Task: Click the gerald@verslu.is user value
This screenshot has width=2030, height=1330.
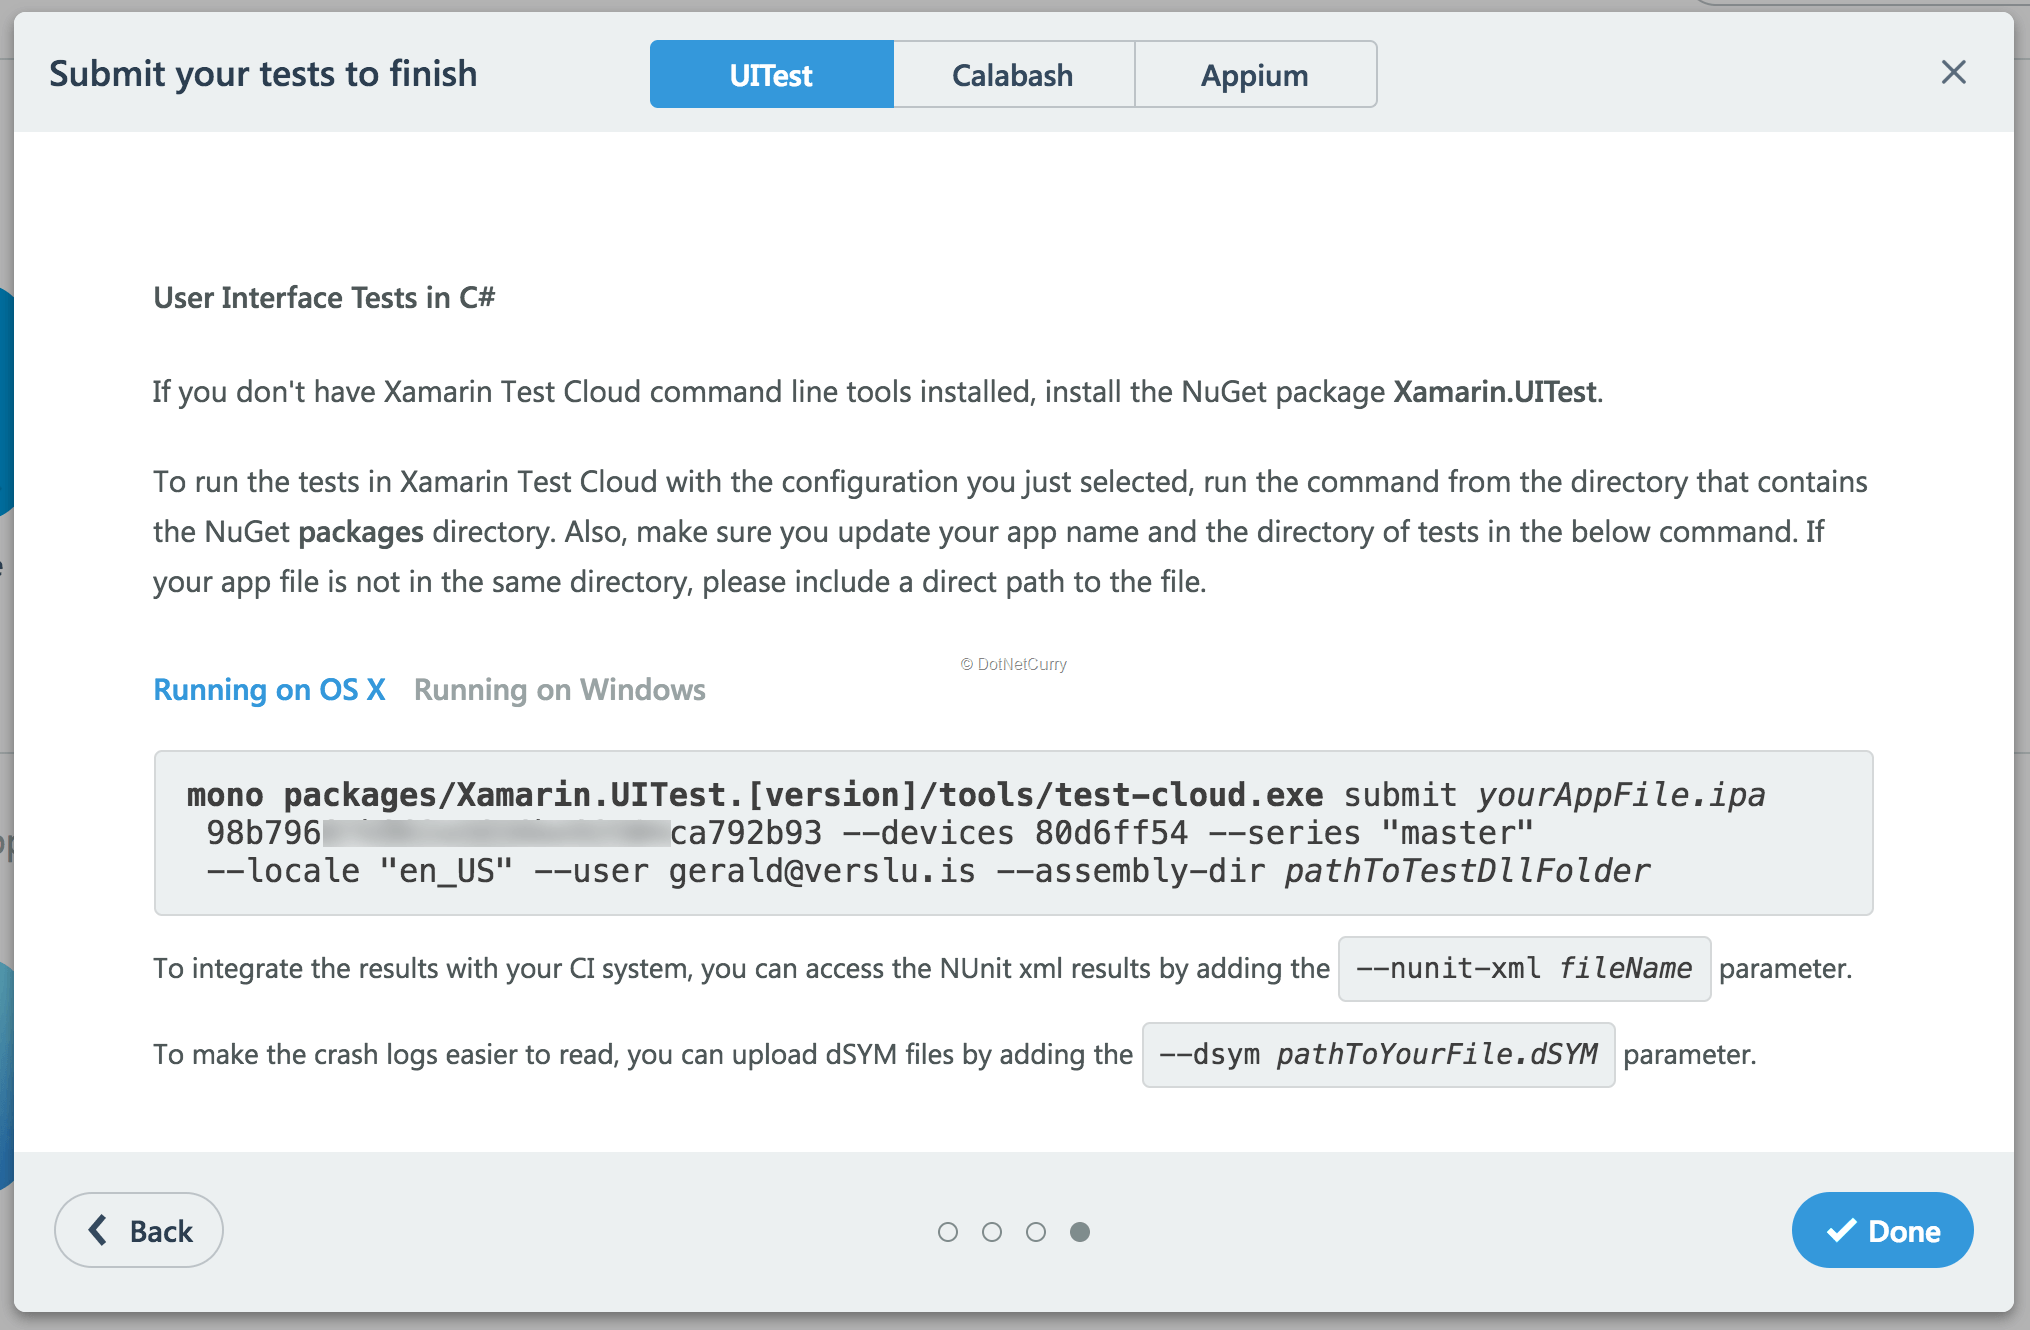Action: (x=822, y=870)
